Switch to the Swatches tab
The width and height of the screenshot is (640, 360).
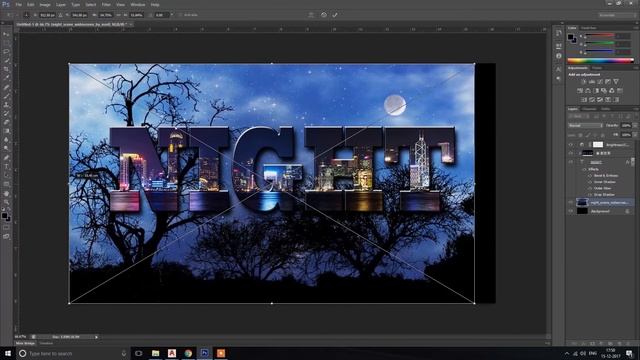[589, 28]
